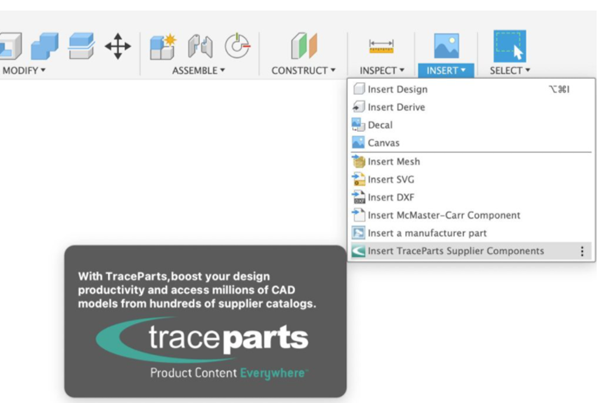This screenshot has width=605, height=403.
Task: Click the New Component icon in Assemble
Action: click(x=163, y=47)
